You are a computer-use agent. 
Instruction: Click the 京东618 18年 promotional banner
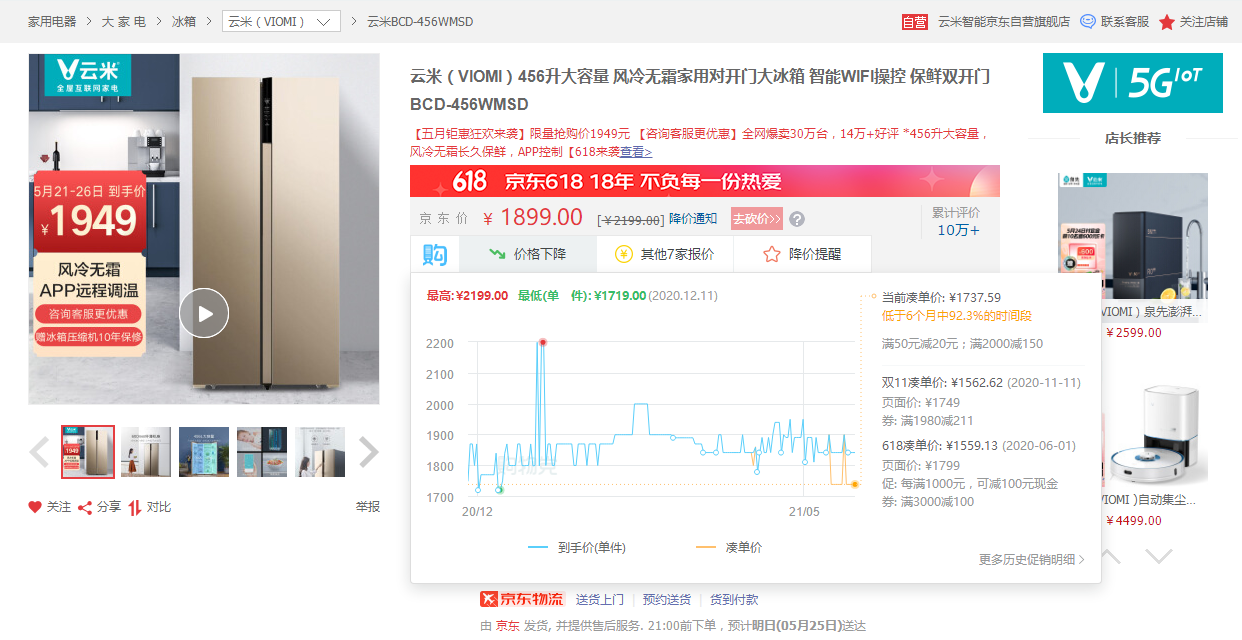coord(705,181)
